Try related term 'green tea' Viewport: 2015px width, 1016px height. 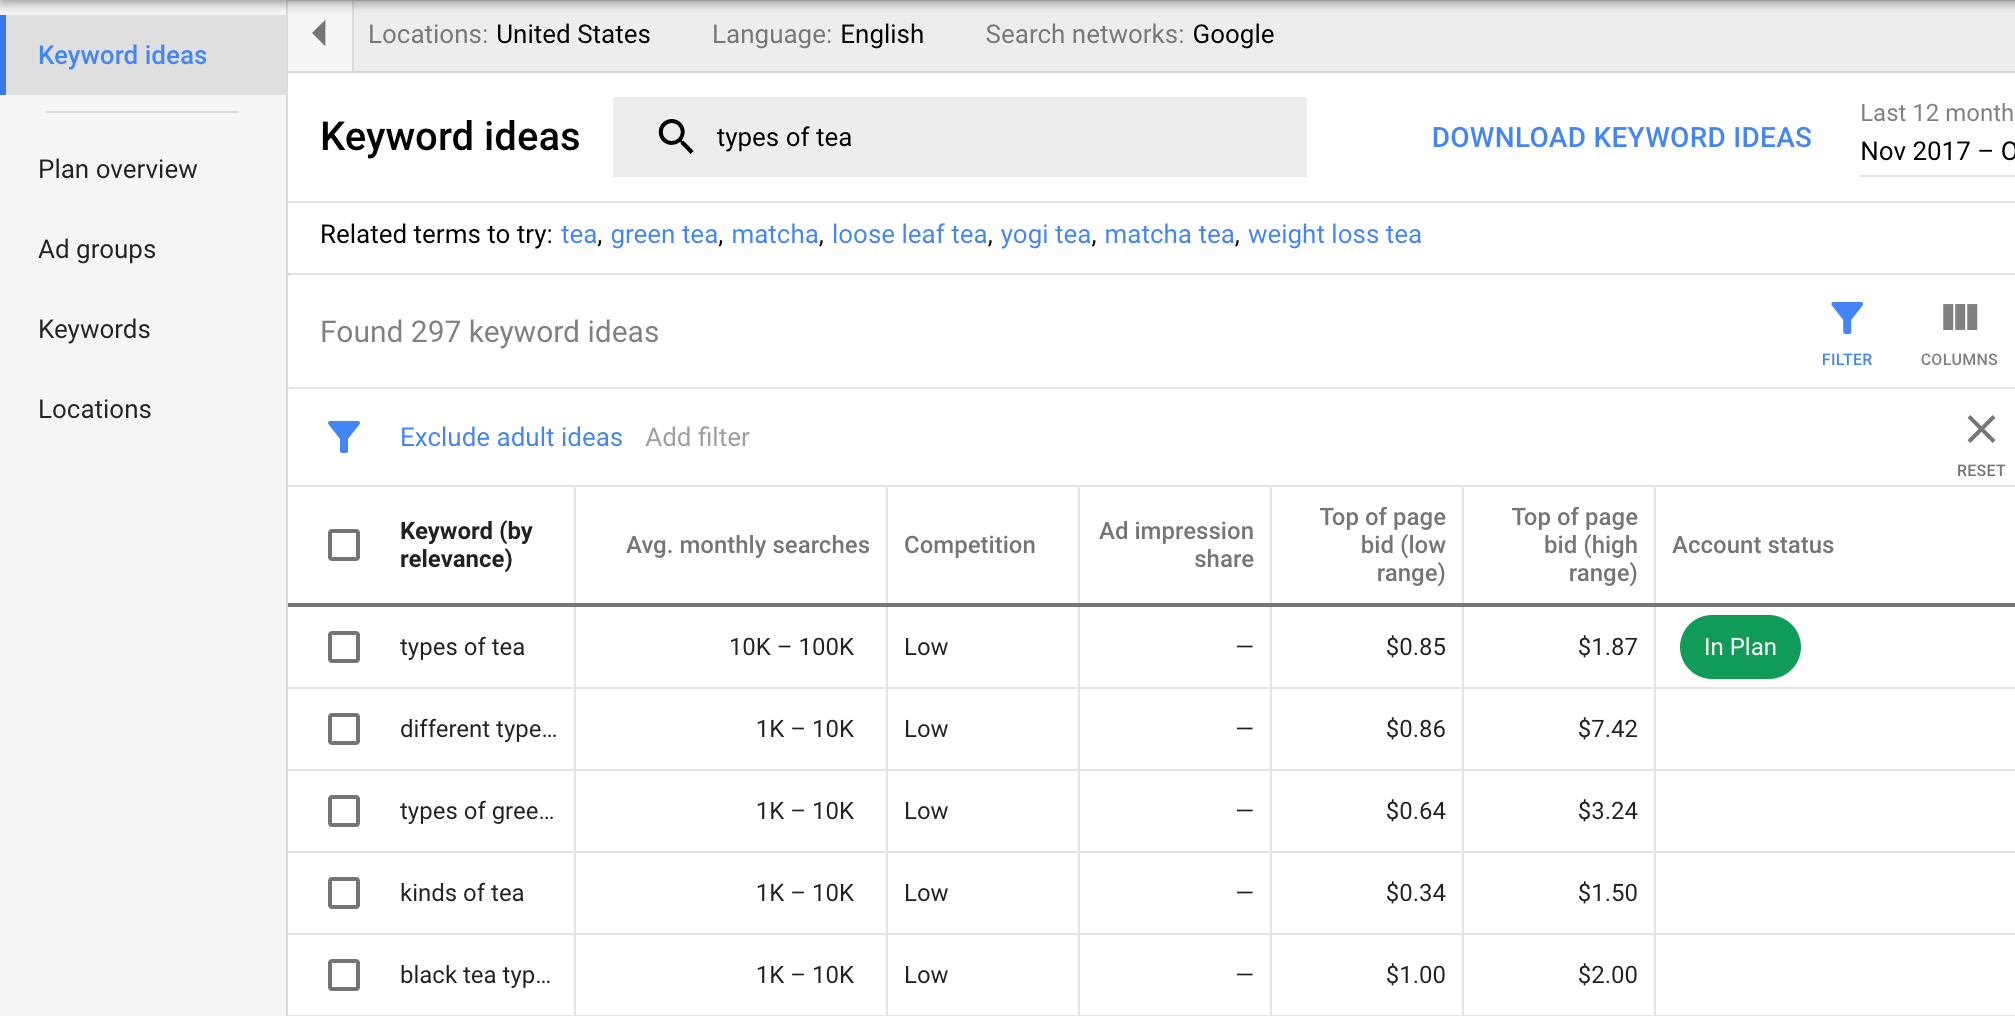pyautogui.click(x=664, y=235)
